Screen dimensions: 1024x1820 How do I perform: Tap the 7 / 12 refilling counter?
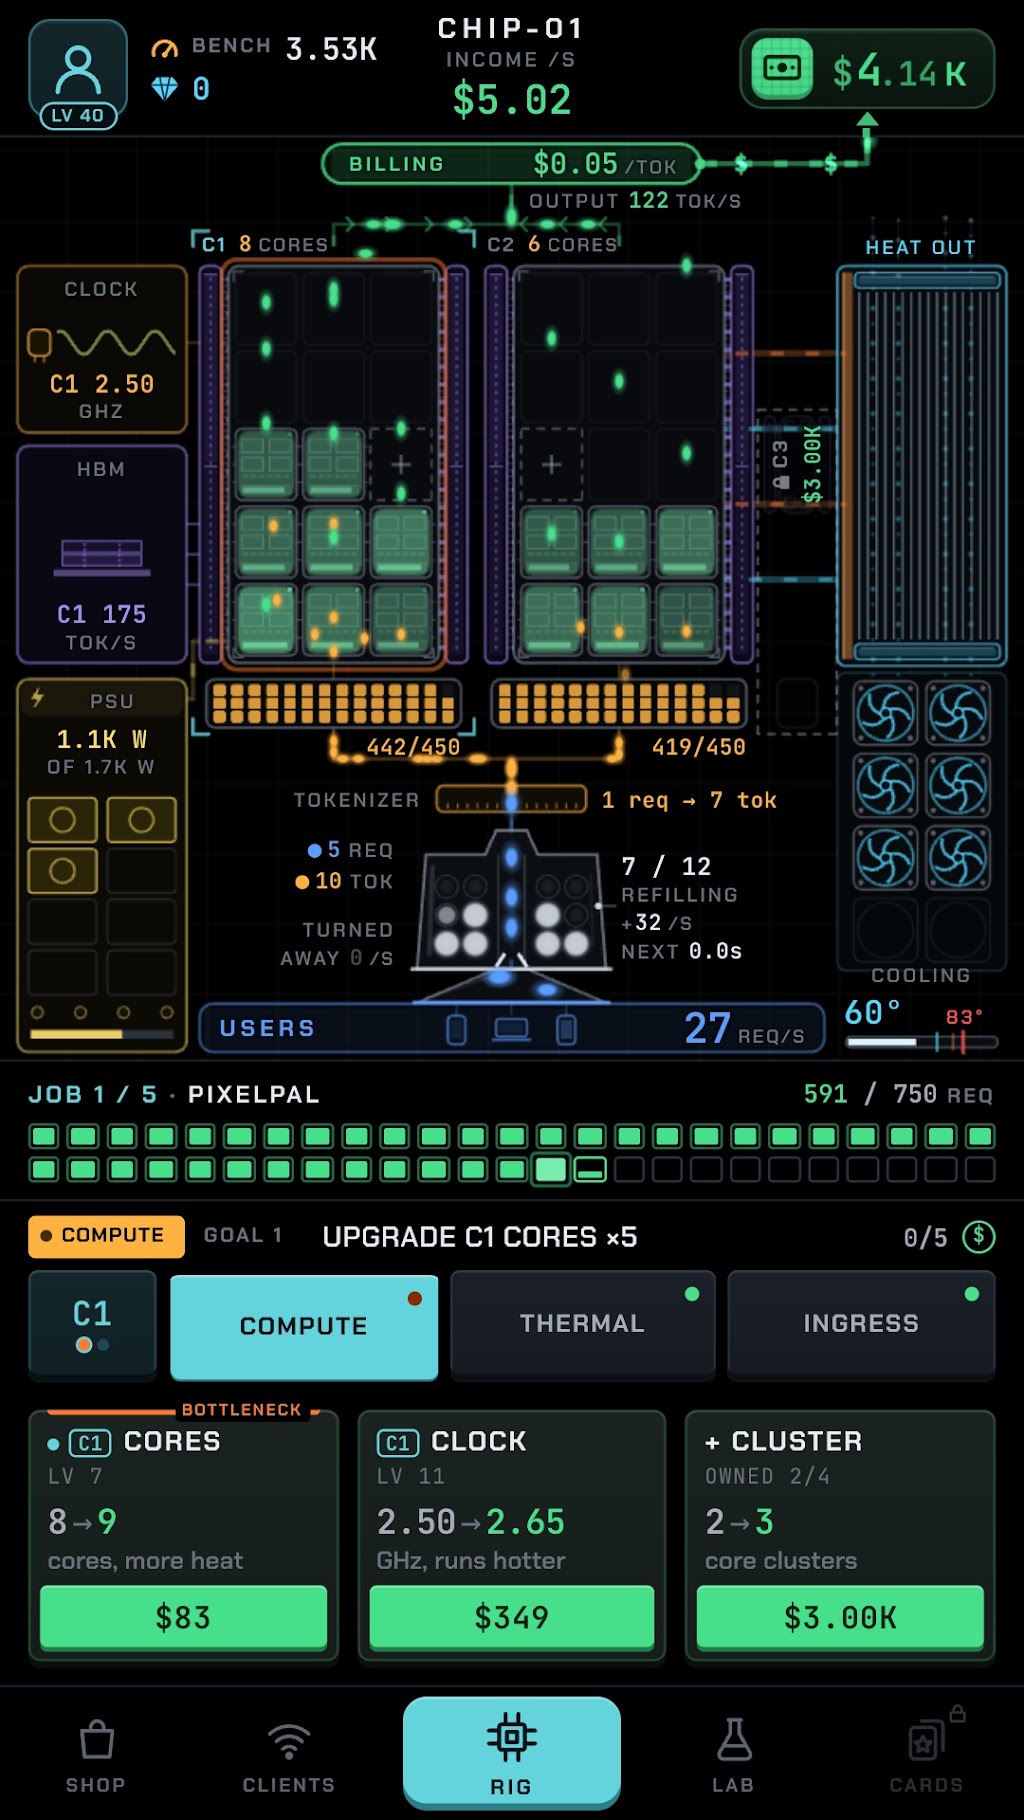pyautogui.click(x=666, y=866)
